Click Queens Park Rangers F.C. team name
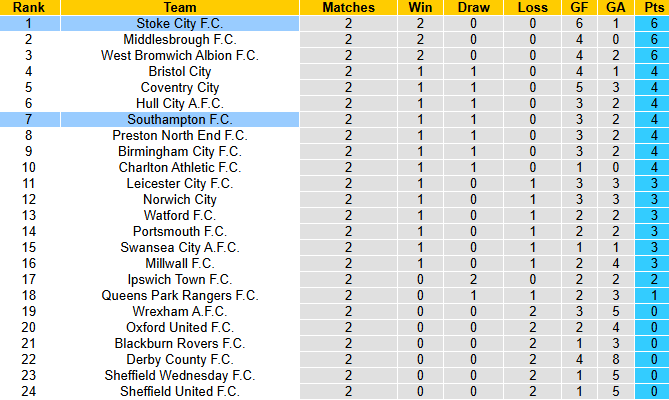 179,295
